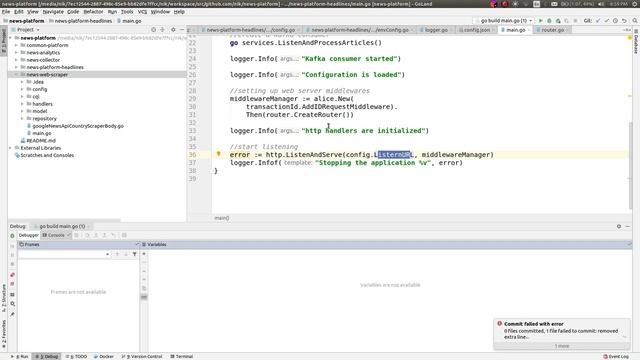
Task: Click the pin tab icon in debug sidebar
Action: tap(12, 314)
